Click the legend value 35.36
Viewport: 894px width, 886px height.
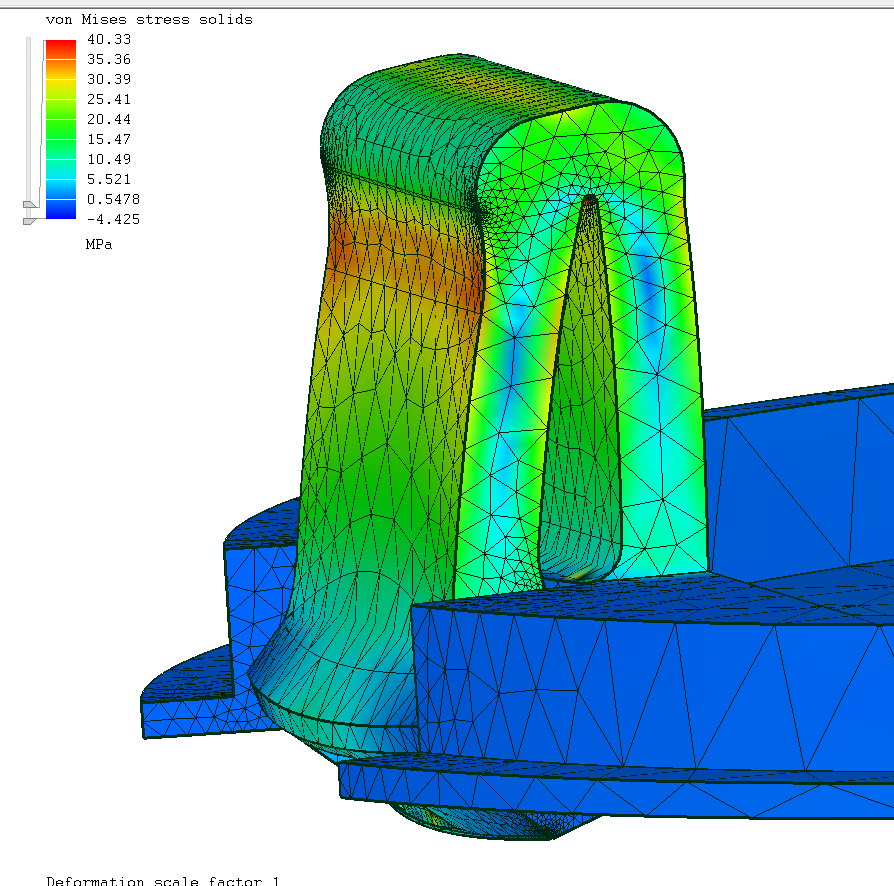coord(109,59)
